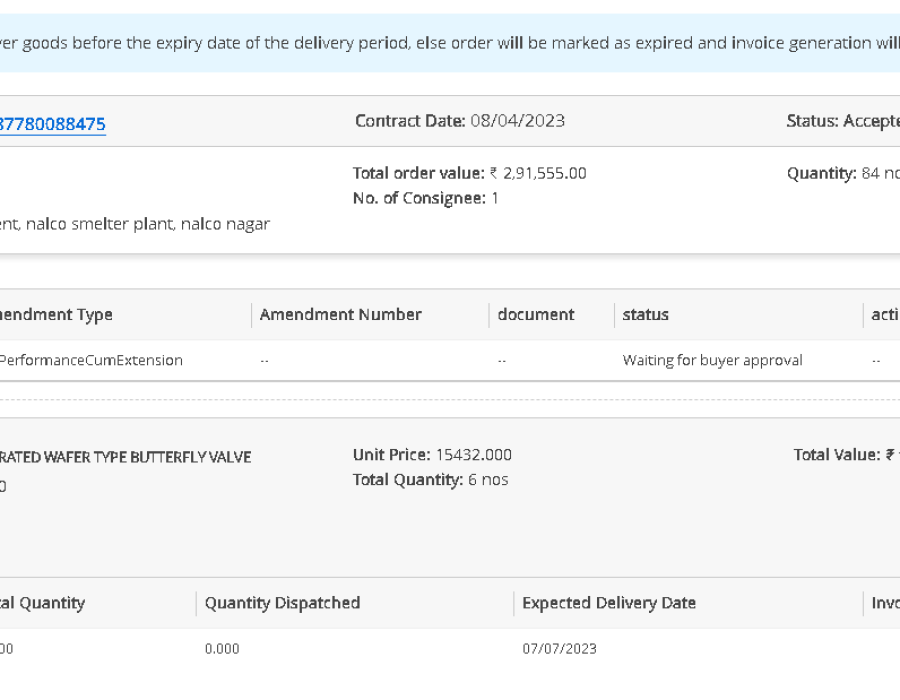This screenshot has height=700, width=900.
Task: Click the Expected Delivery Date column header
Action: pos(609,603)
